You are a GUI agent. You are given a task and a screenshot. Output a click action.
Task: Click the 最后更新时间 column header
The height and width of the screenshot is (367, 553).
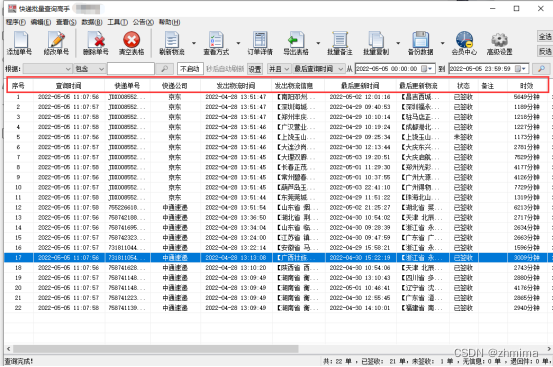(360, 86)
